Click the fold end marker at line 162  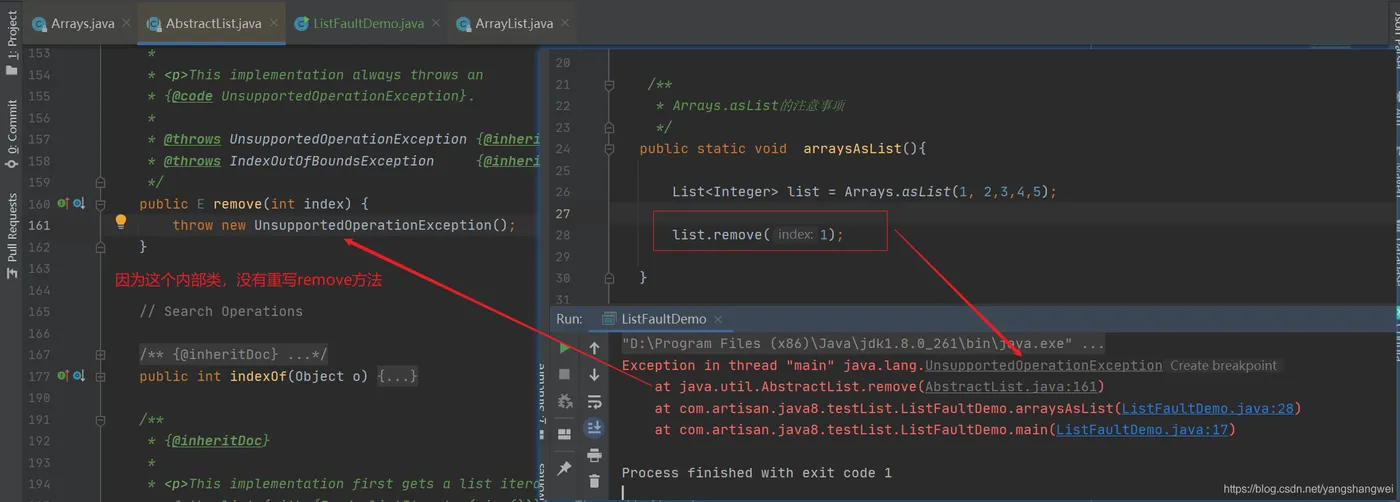click(x=100, y=246)
